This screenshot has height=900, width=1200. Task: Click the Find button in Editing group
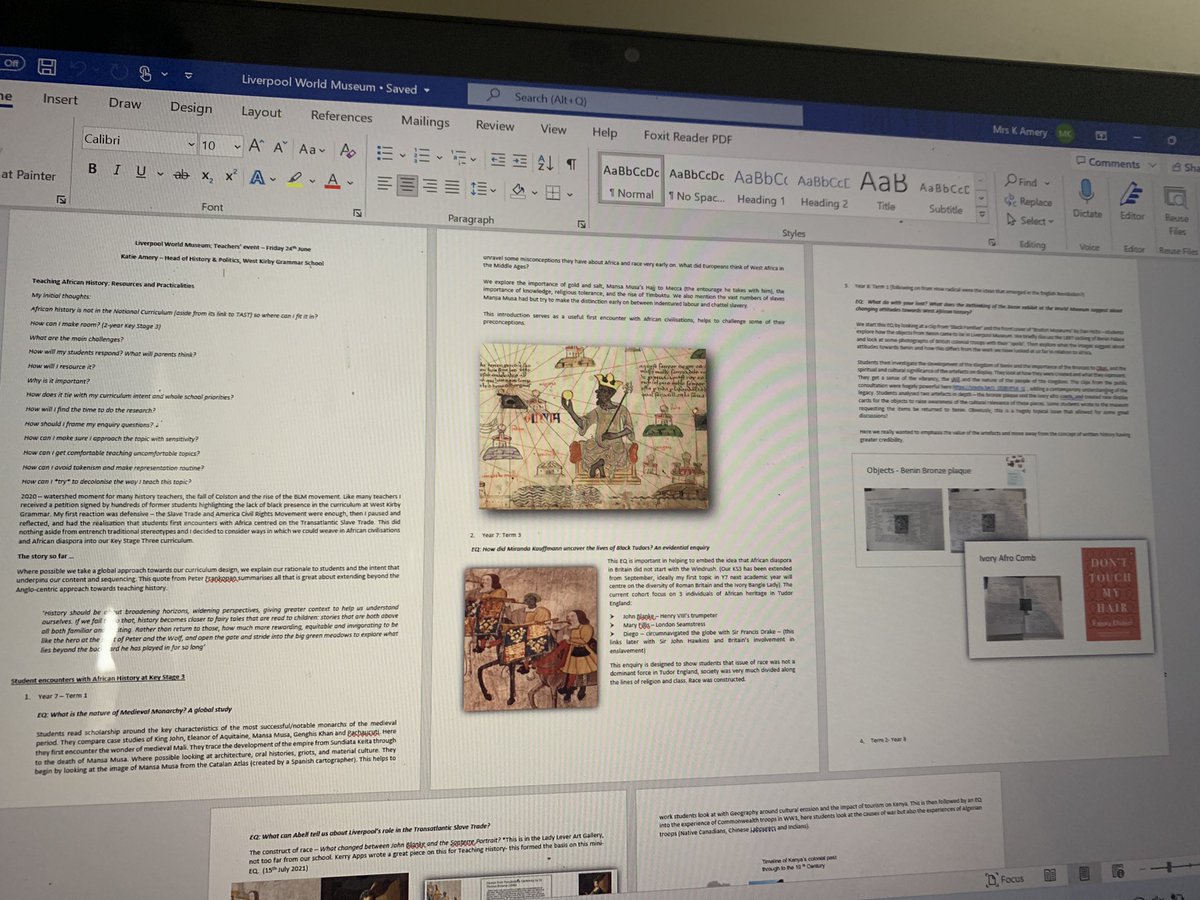1021,182
